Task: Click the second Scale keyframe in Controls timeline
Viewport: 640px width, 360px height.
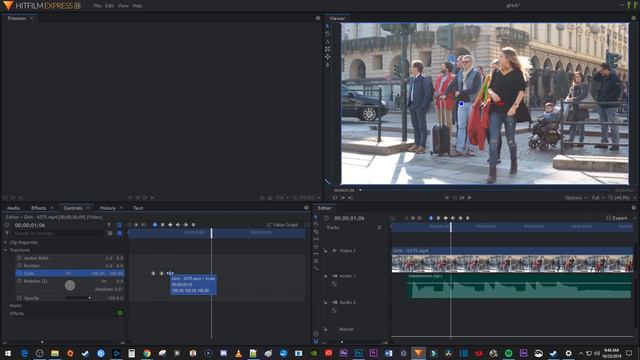Action: point(162,273)
